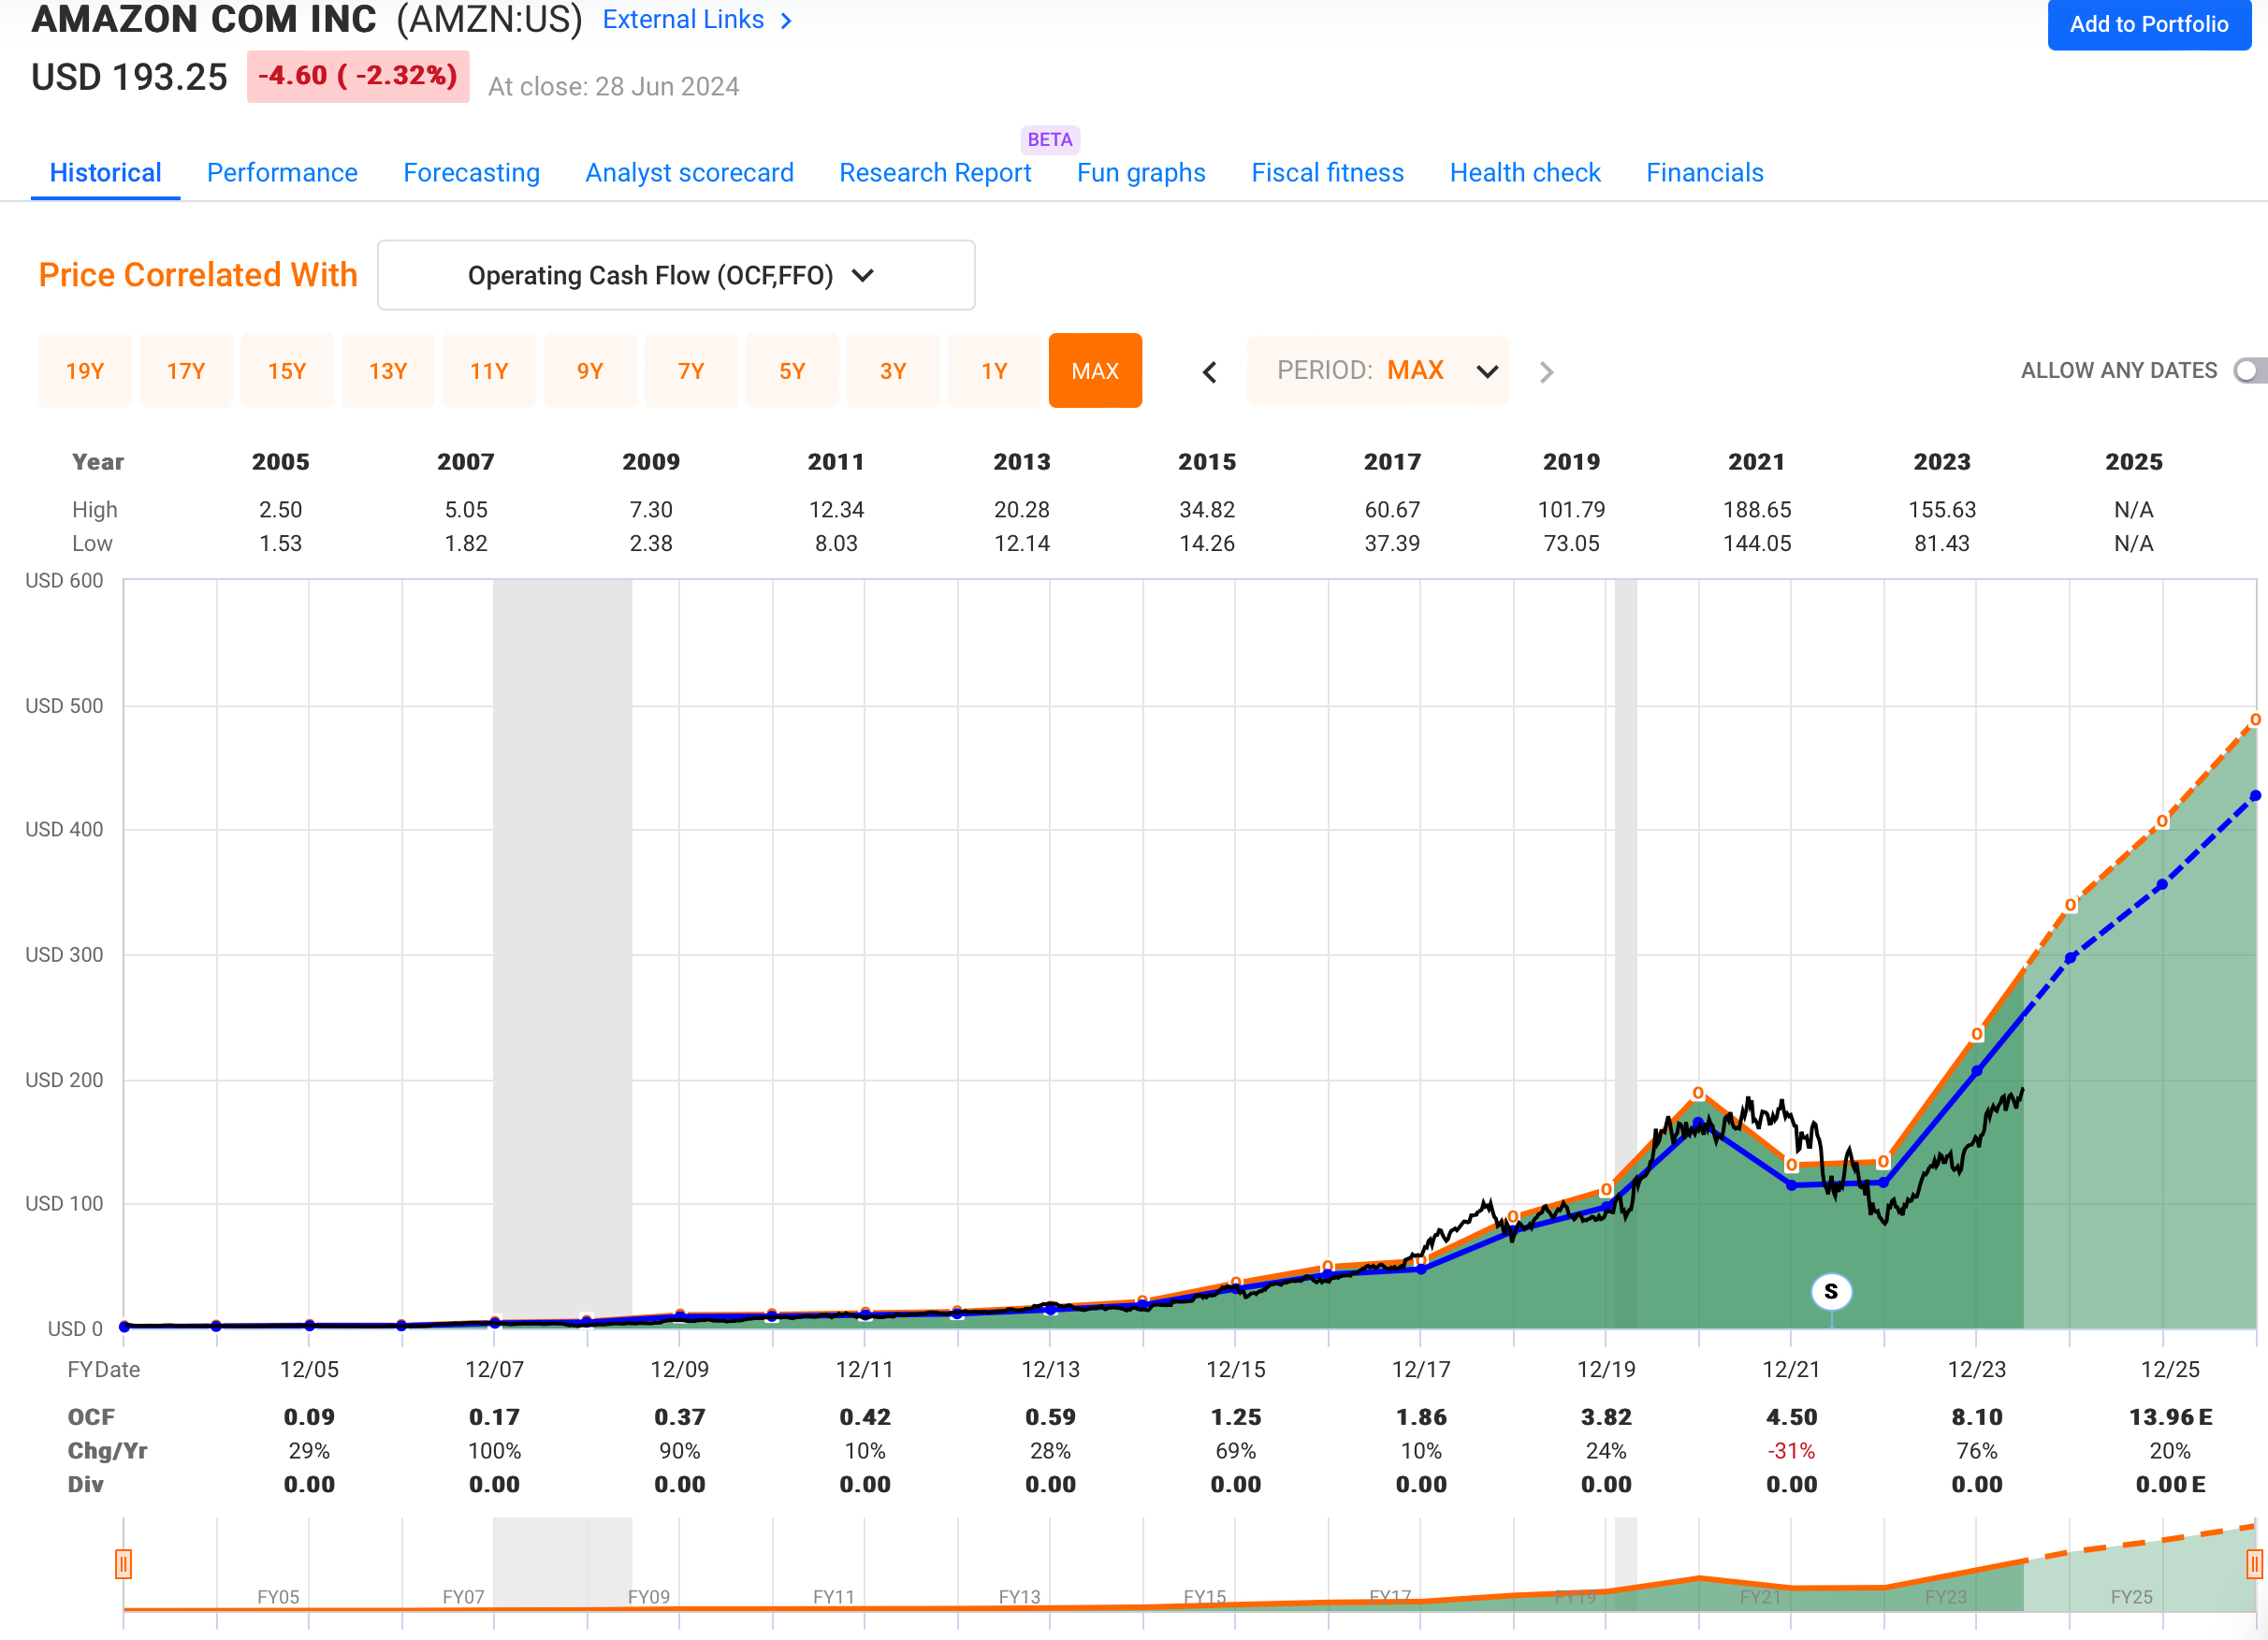
Task: Click the next period right arrow
Action: coord(1546,372)
